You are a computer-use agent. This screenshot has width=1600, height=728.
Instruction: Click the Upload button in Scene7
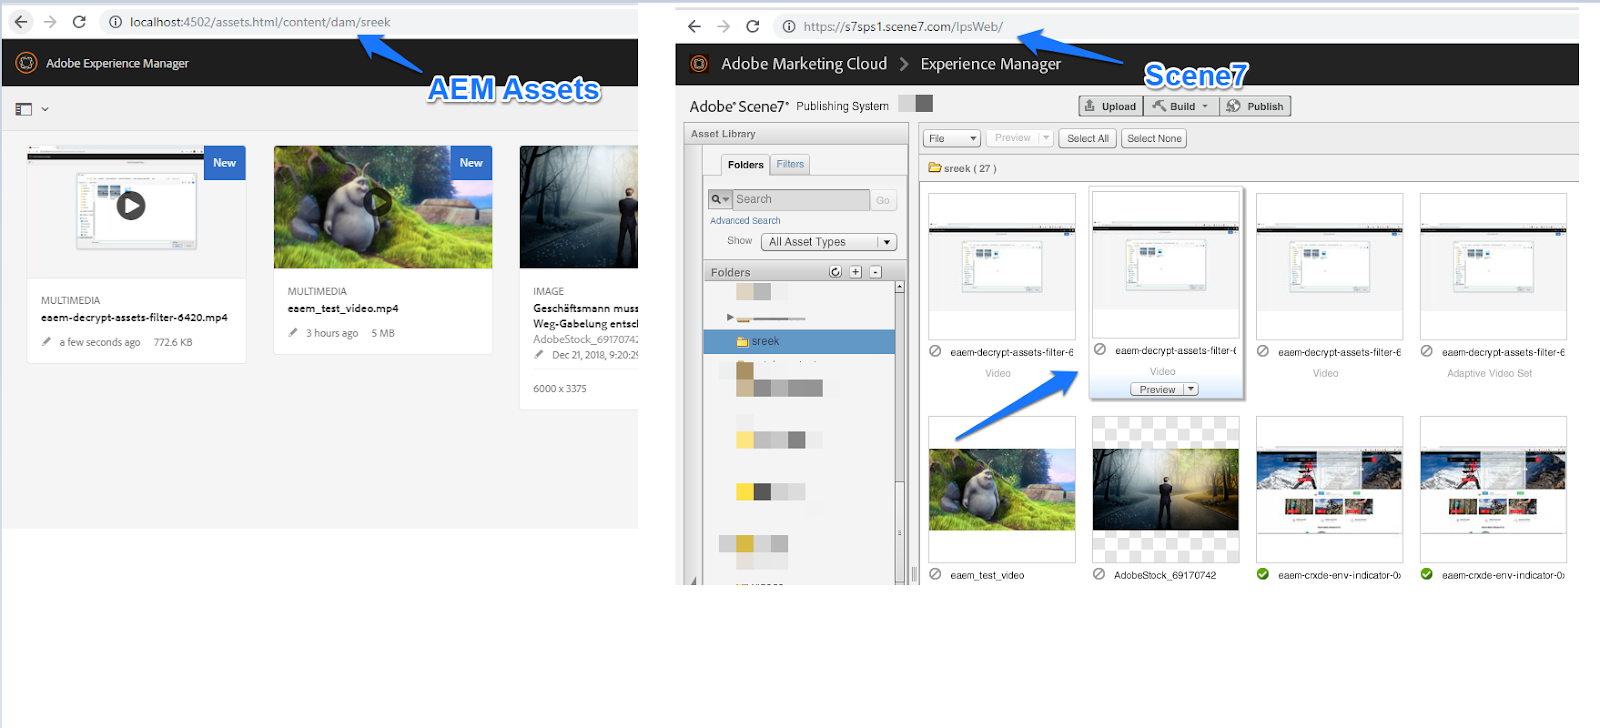[1110, 106]
